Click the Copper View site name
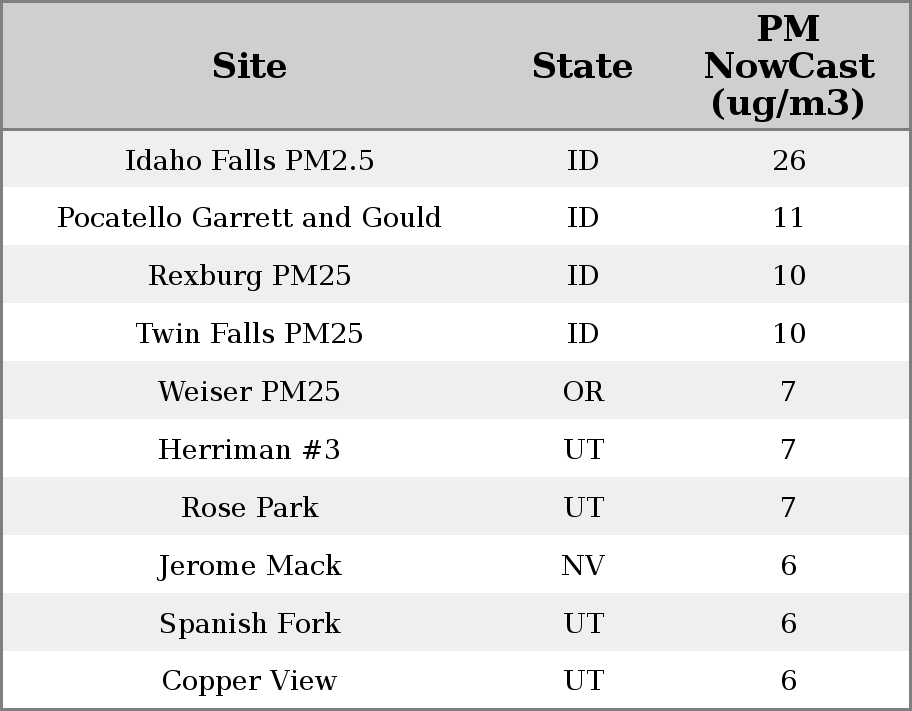 (x=249, y=680)
